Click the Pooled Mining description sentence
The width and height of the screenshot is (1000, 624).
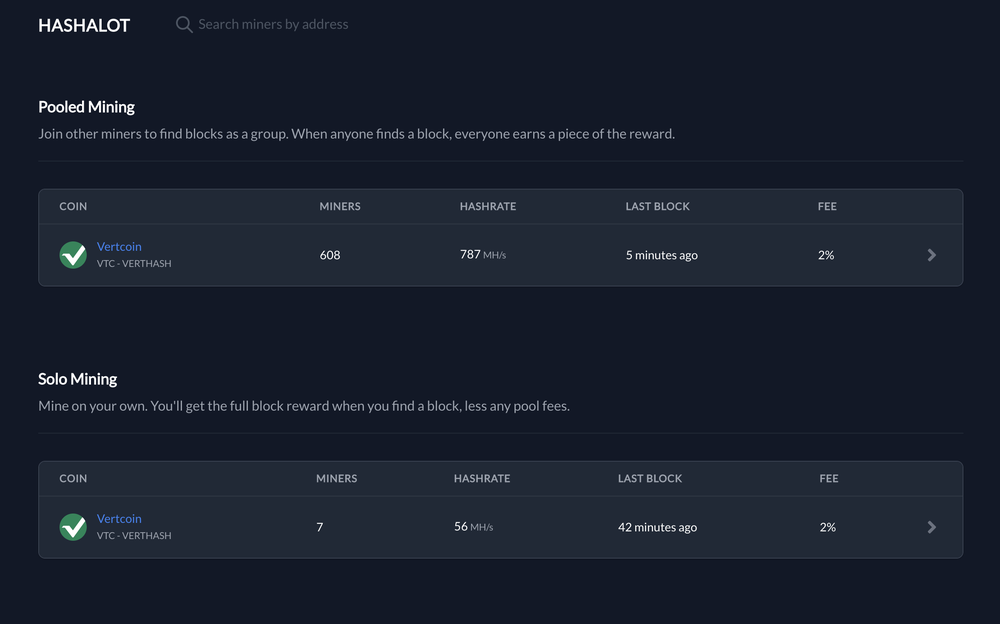click(357, 134)
